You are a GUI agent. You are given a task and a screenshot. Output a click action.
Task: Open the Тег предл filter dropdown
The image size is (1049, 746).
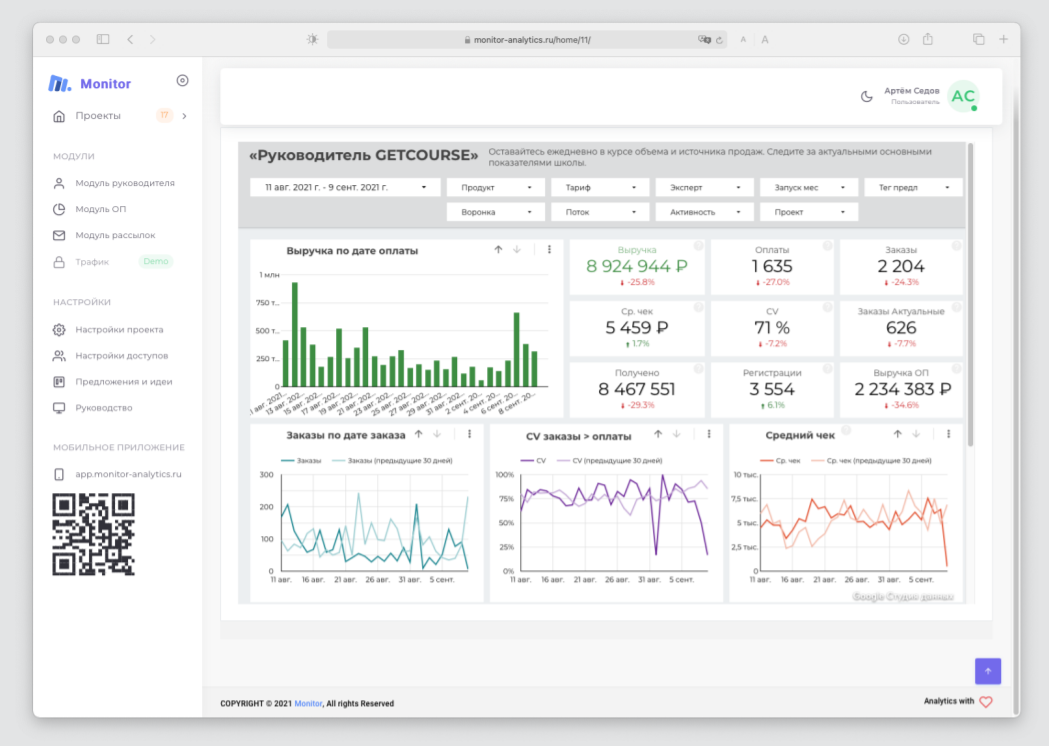pyautogui.click(x=913, y=187)
